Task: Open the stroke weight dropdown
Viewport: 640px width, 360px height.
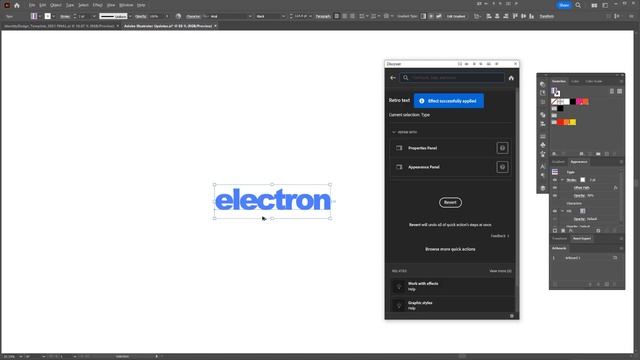Action: click(x=94, y=16)
